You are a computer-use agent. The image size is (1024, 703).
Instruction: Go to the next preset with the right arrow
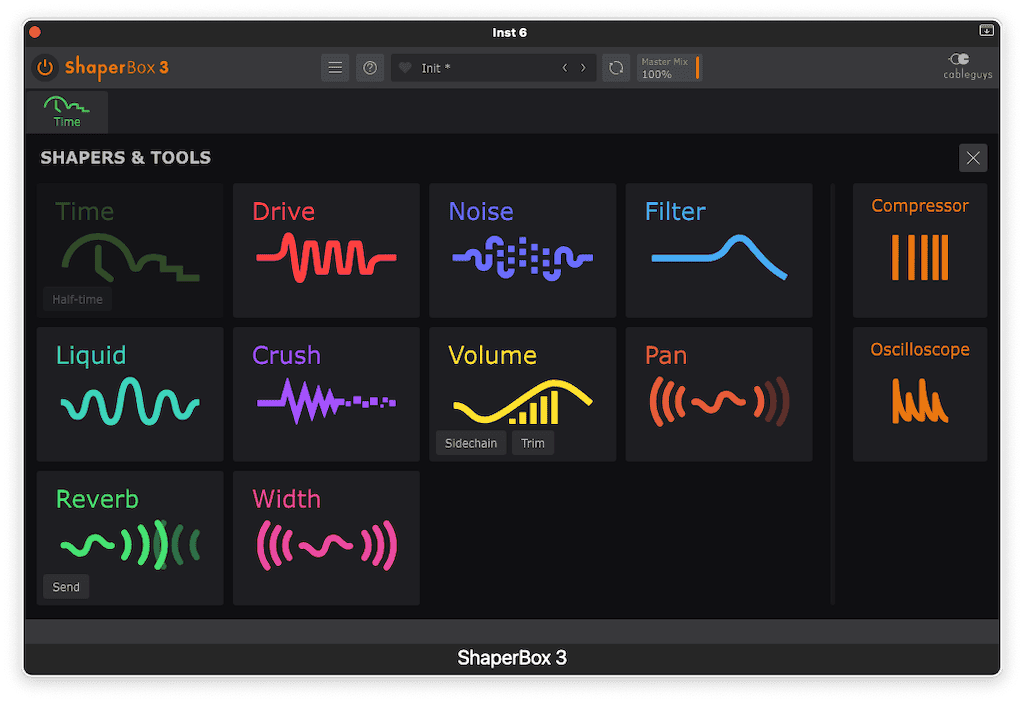(x=583, y=67)
